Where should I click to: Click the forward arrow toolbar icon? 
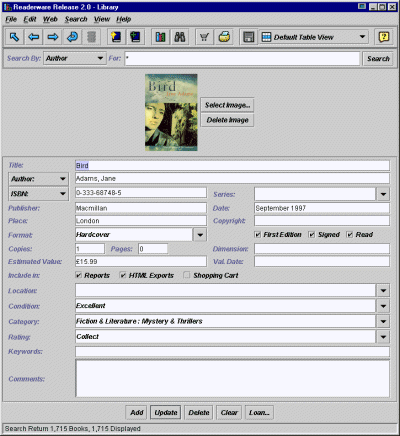(x=53, y=37)
